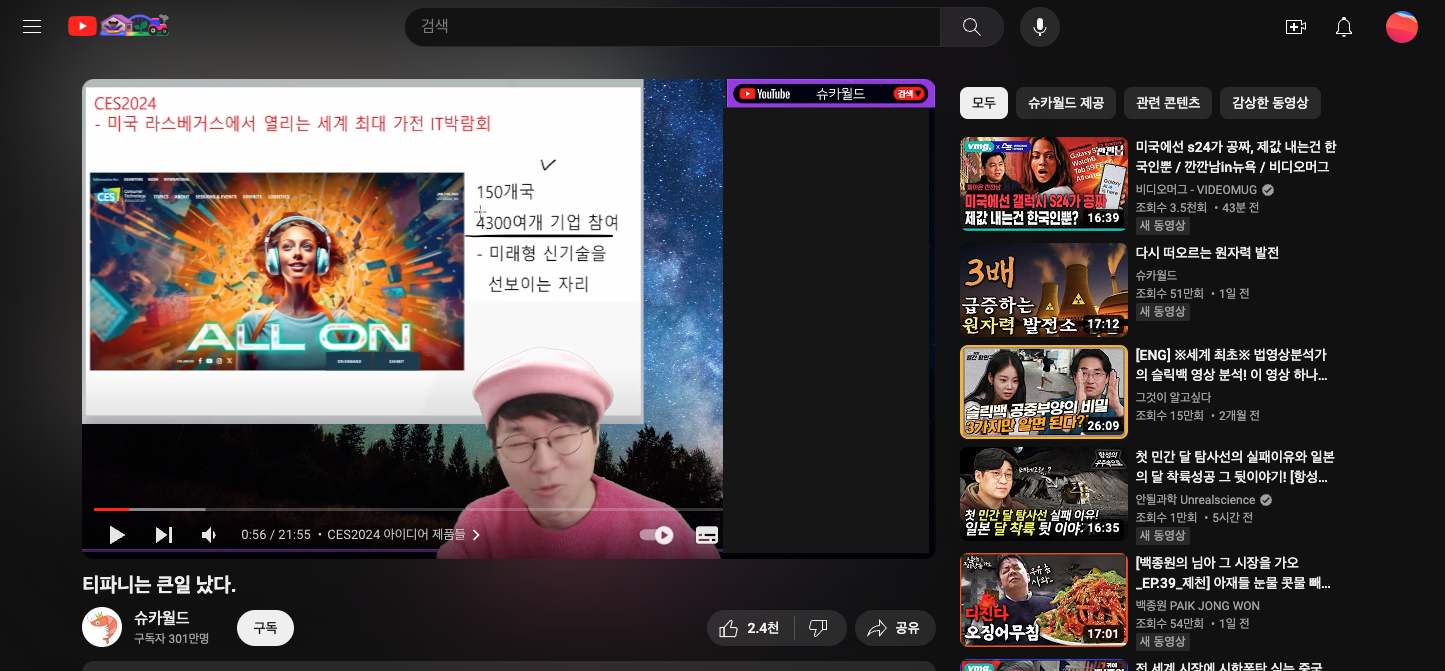
Task: Open the title 다시 떠오르는 원자력 발전
Action: [1207, 253]
